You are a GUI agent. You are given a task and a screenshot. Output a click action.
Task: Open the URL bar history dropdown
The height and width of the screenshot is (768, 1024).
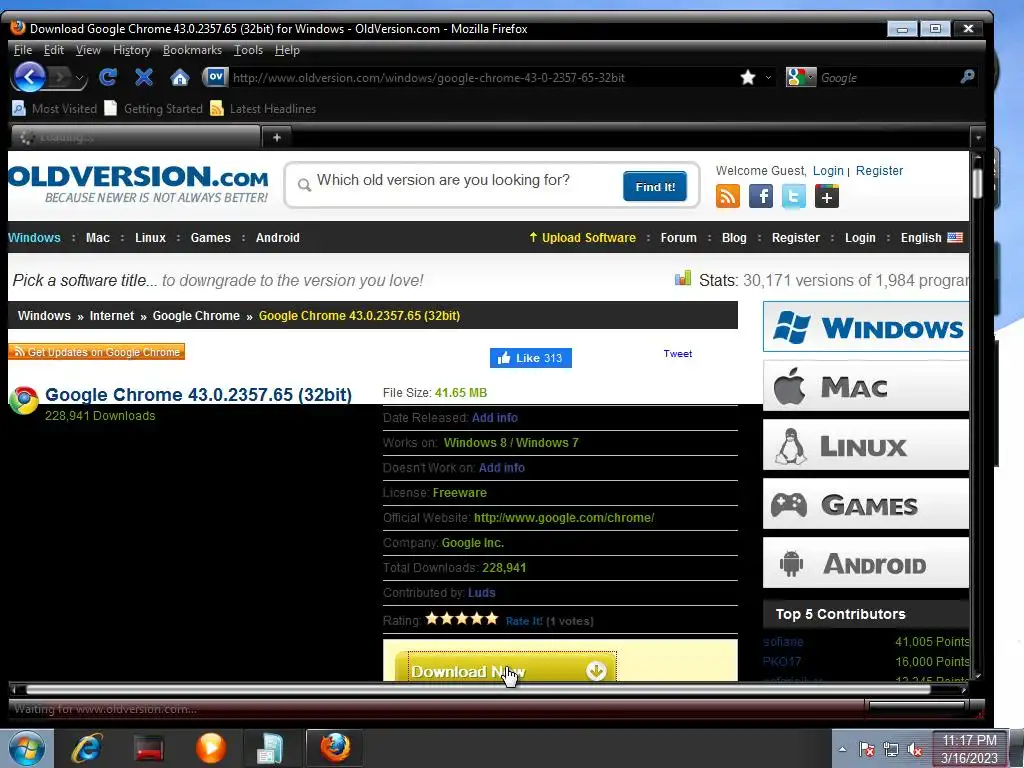tap(768, 78)
